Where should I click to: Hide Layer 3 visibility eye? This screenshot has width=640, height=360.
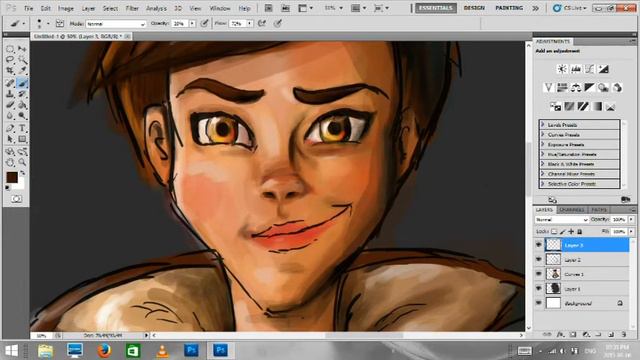(539, 244)
